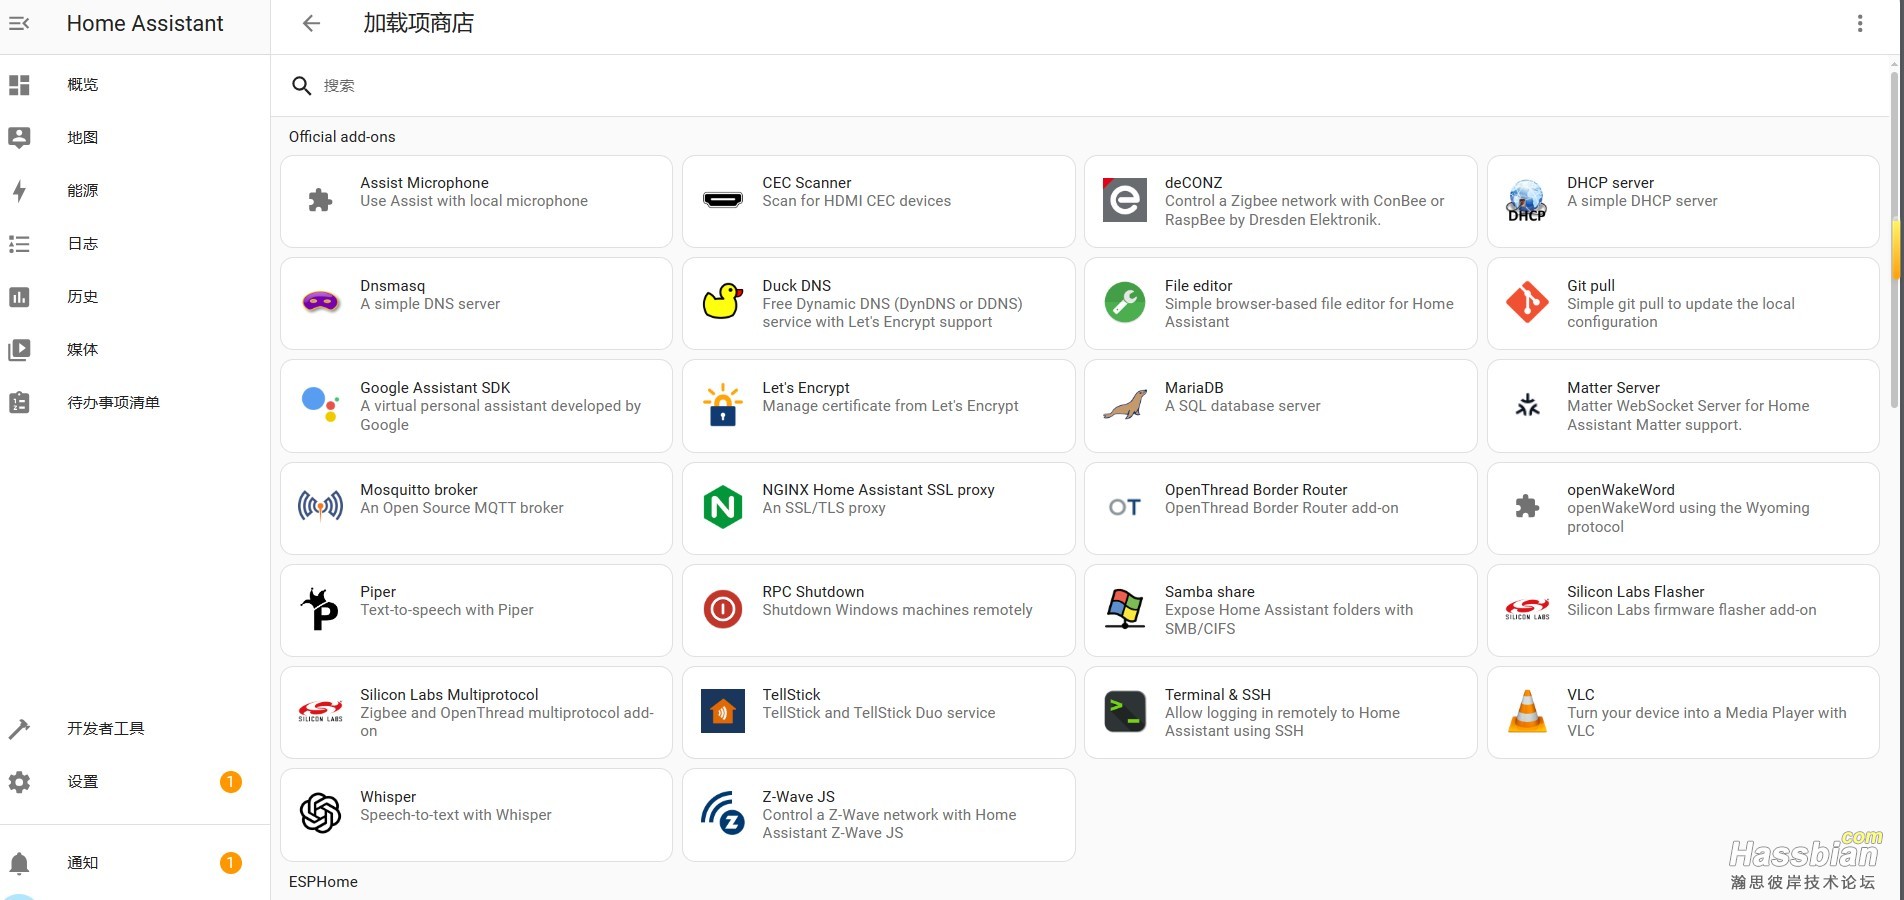Open 媒体 media in sidebar
The image size is (1904, 900).
pyautogui.click(x=135, y=350)
